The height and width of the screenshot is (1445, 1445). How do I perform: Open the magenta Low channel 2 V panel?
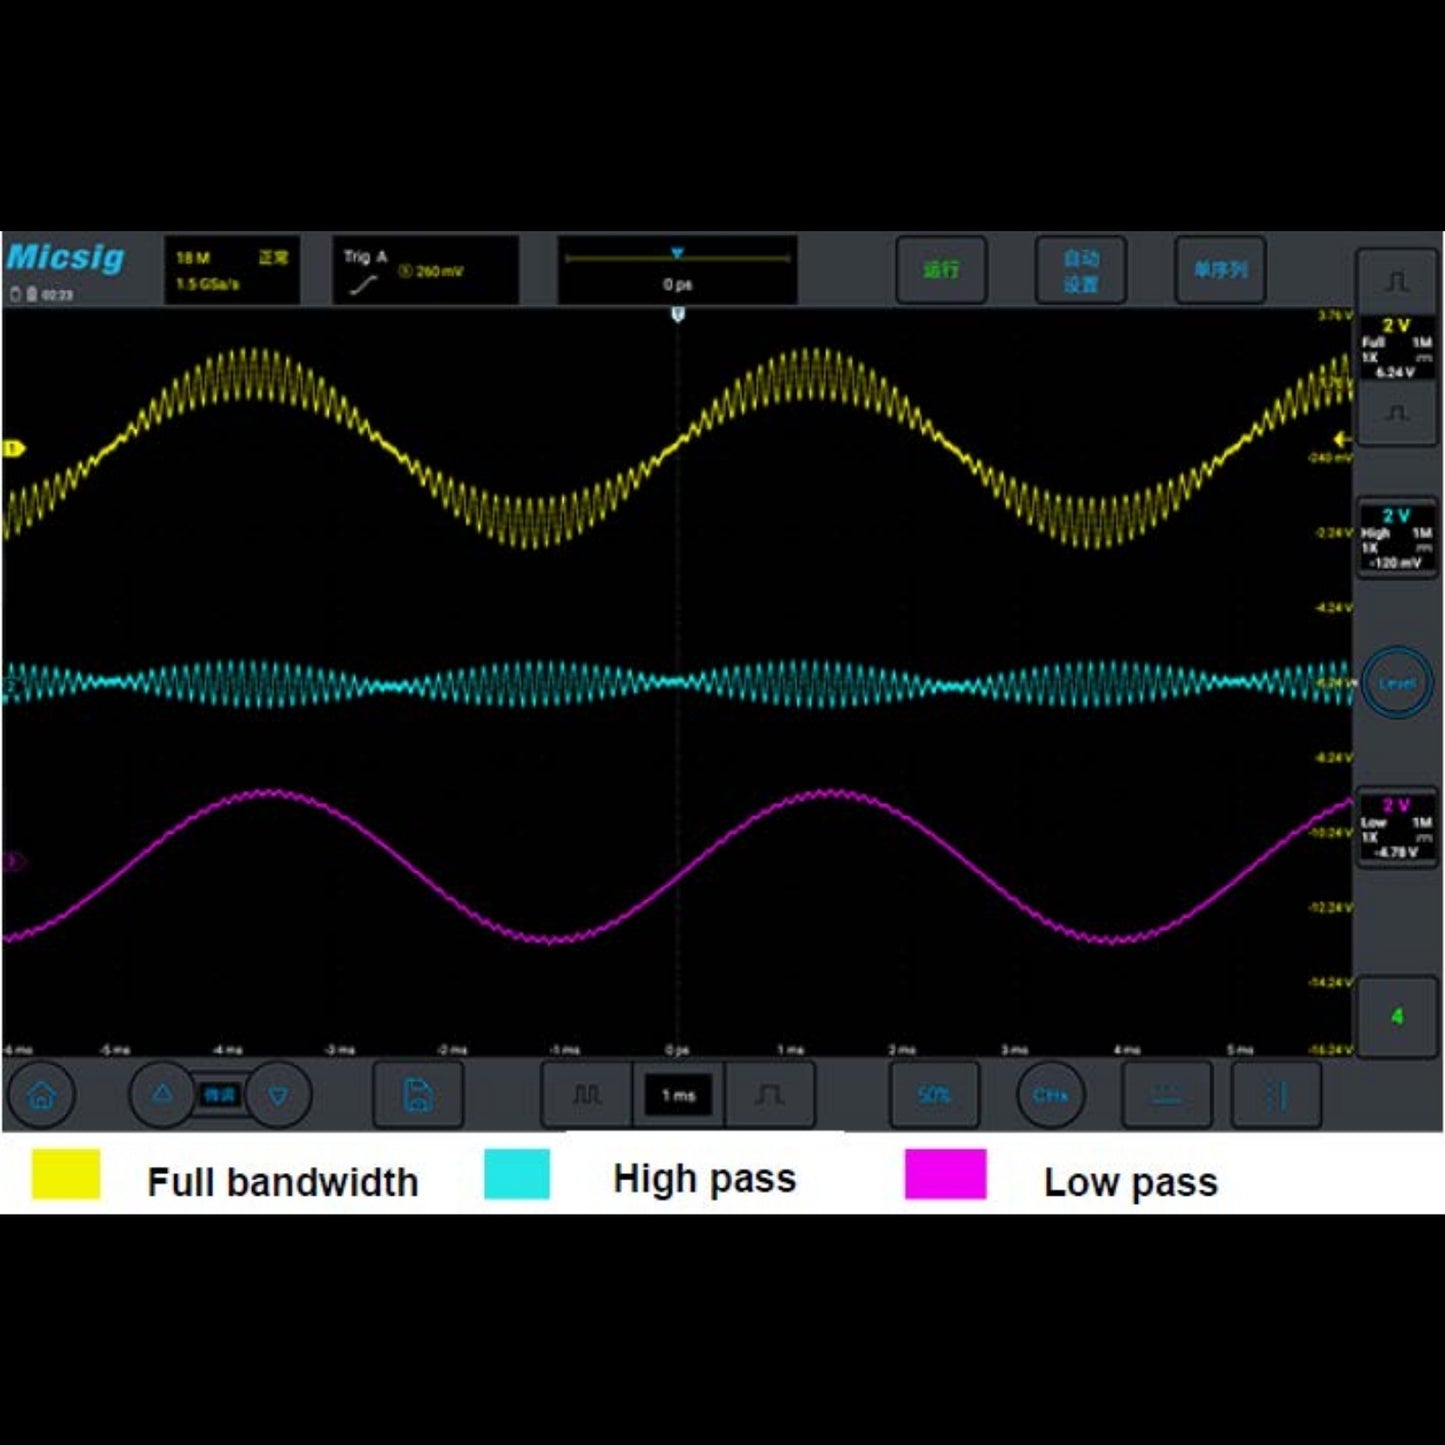tap(1396, 828)
